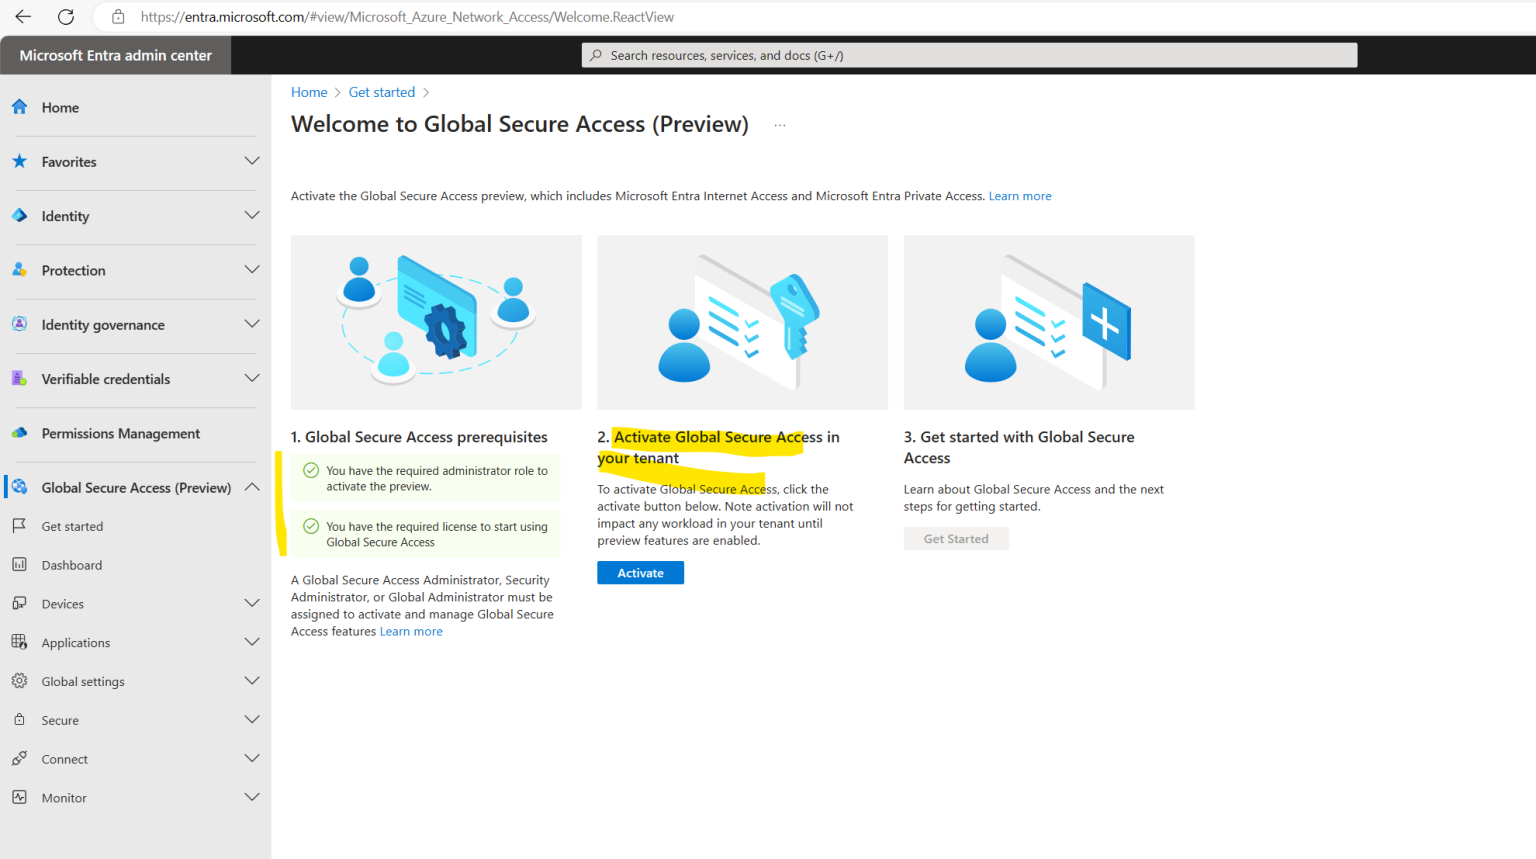The height and width of the screenshot is (859, 1536).
Task: Open the Identity governance icon
Action: coord(19,325)
